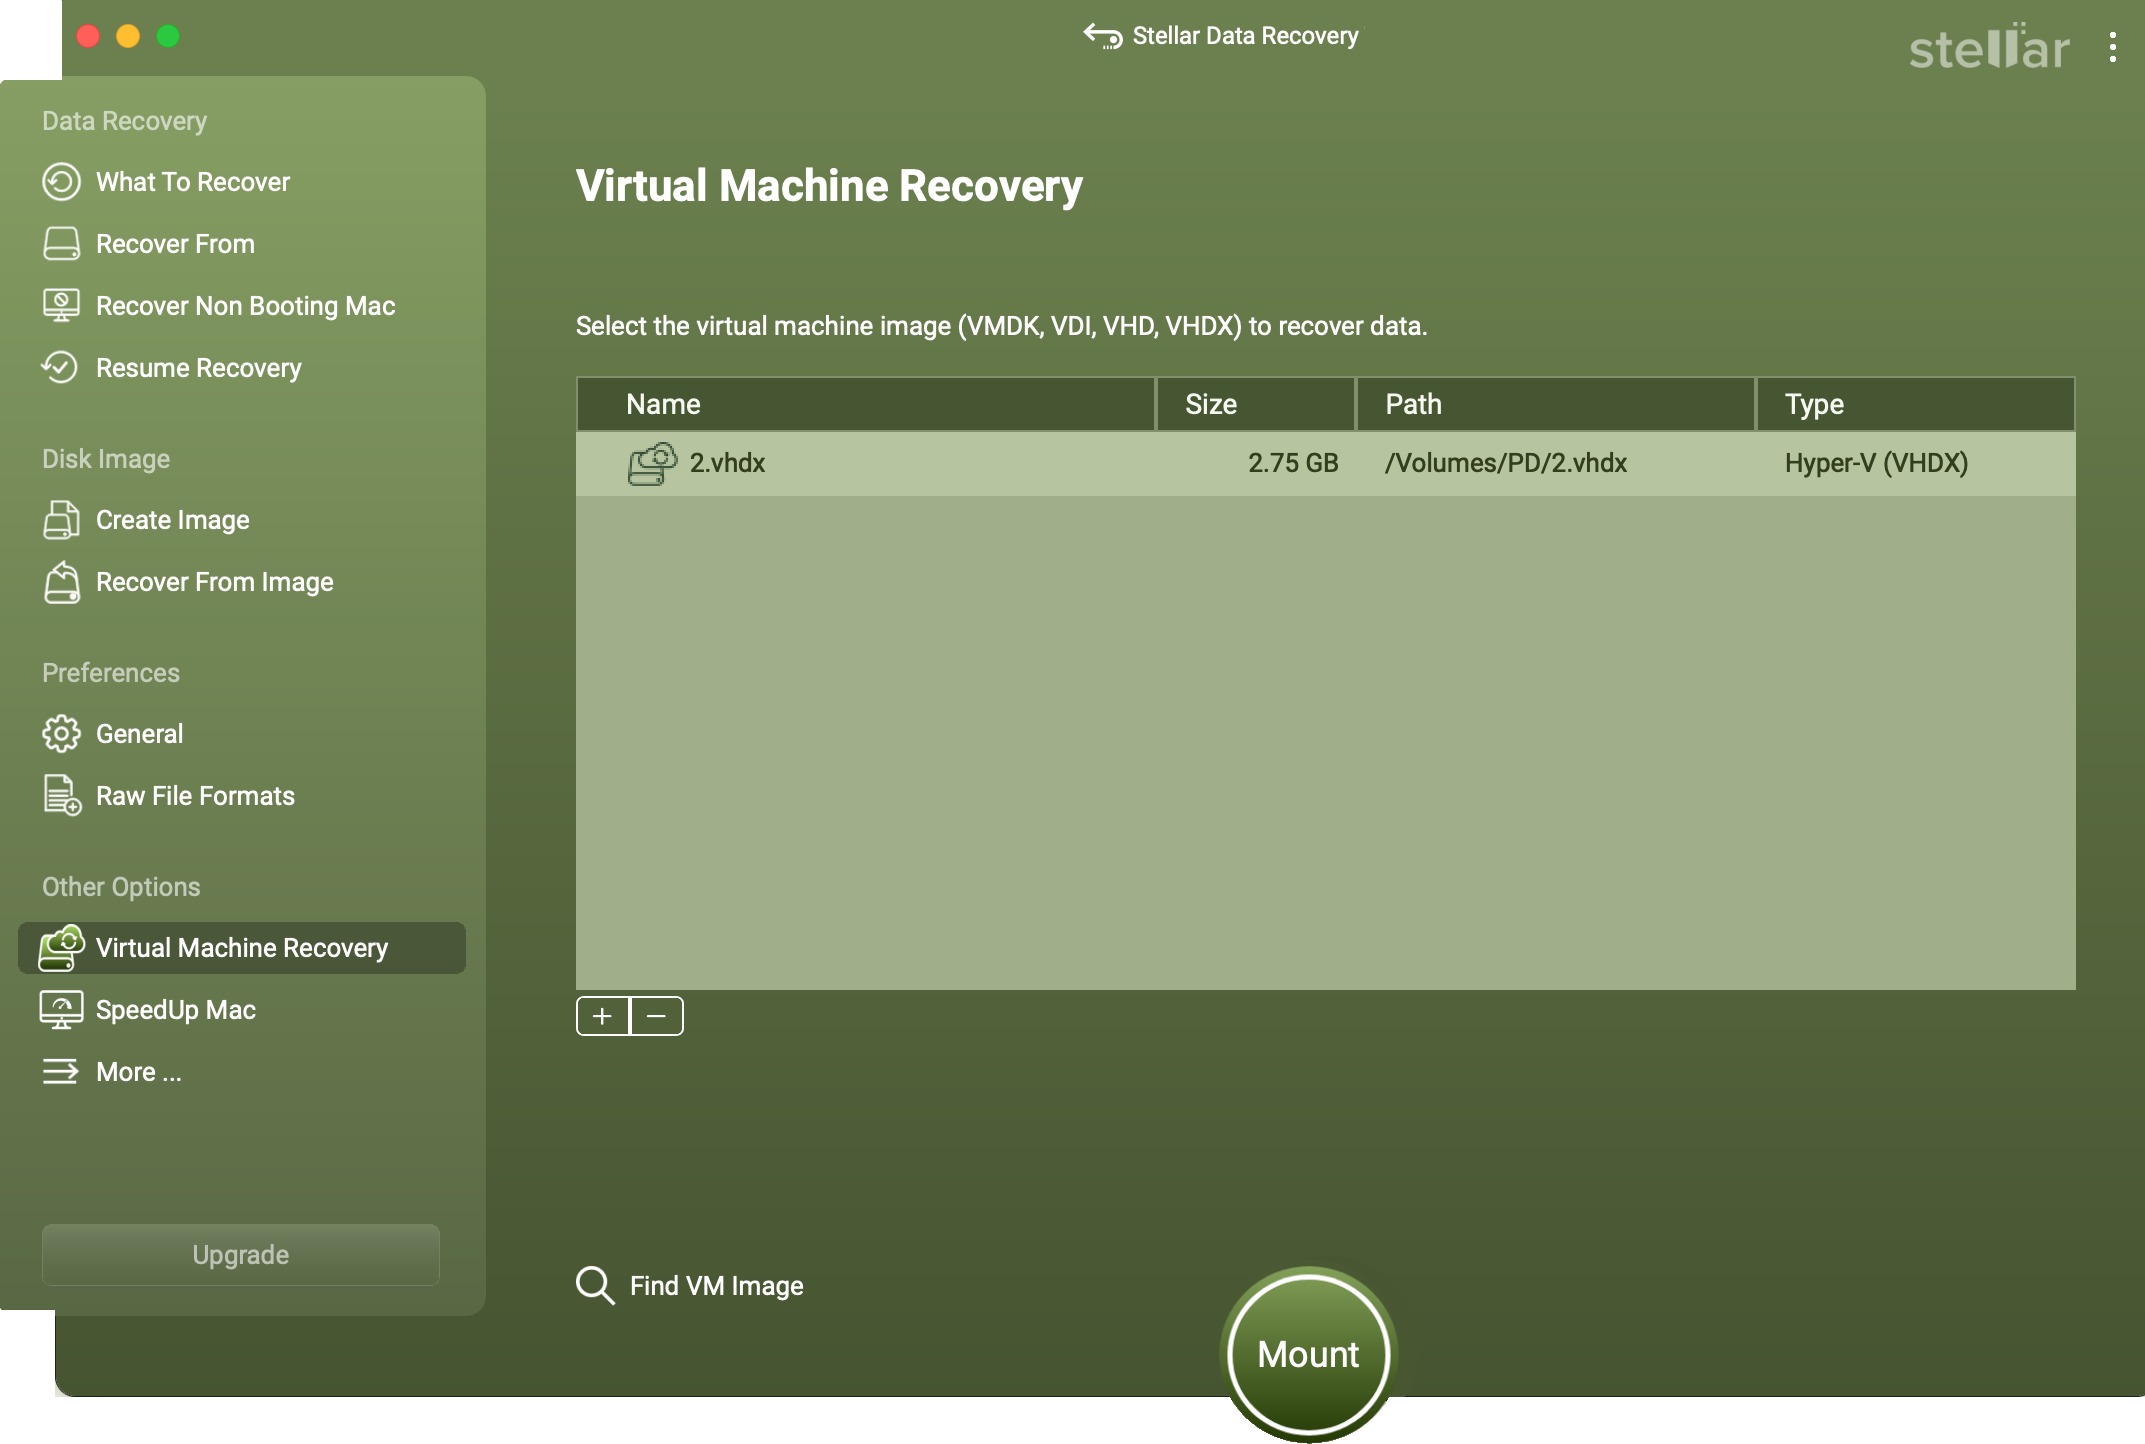2145x1444 pixels.
Task: Click the Recover Non Booting Mac monitor icon
Action: pos(61,306)
